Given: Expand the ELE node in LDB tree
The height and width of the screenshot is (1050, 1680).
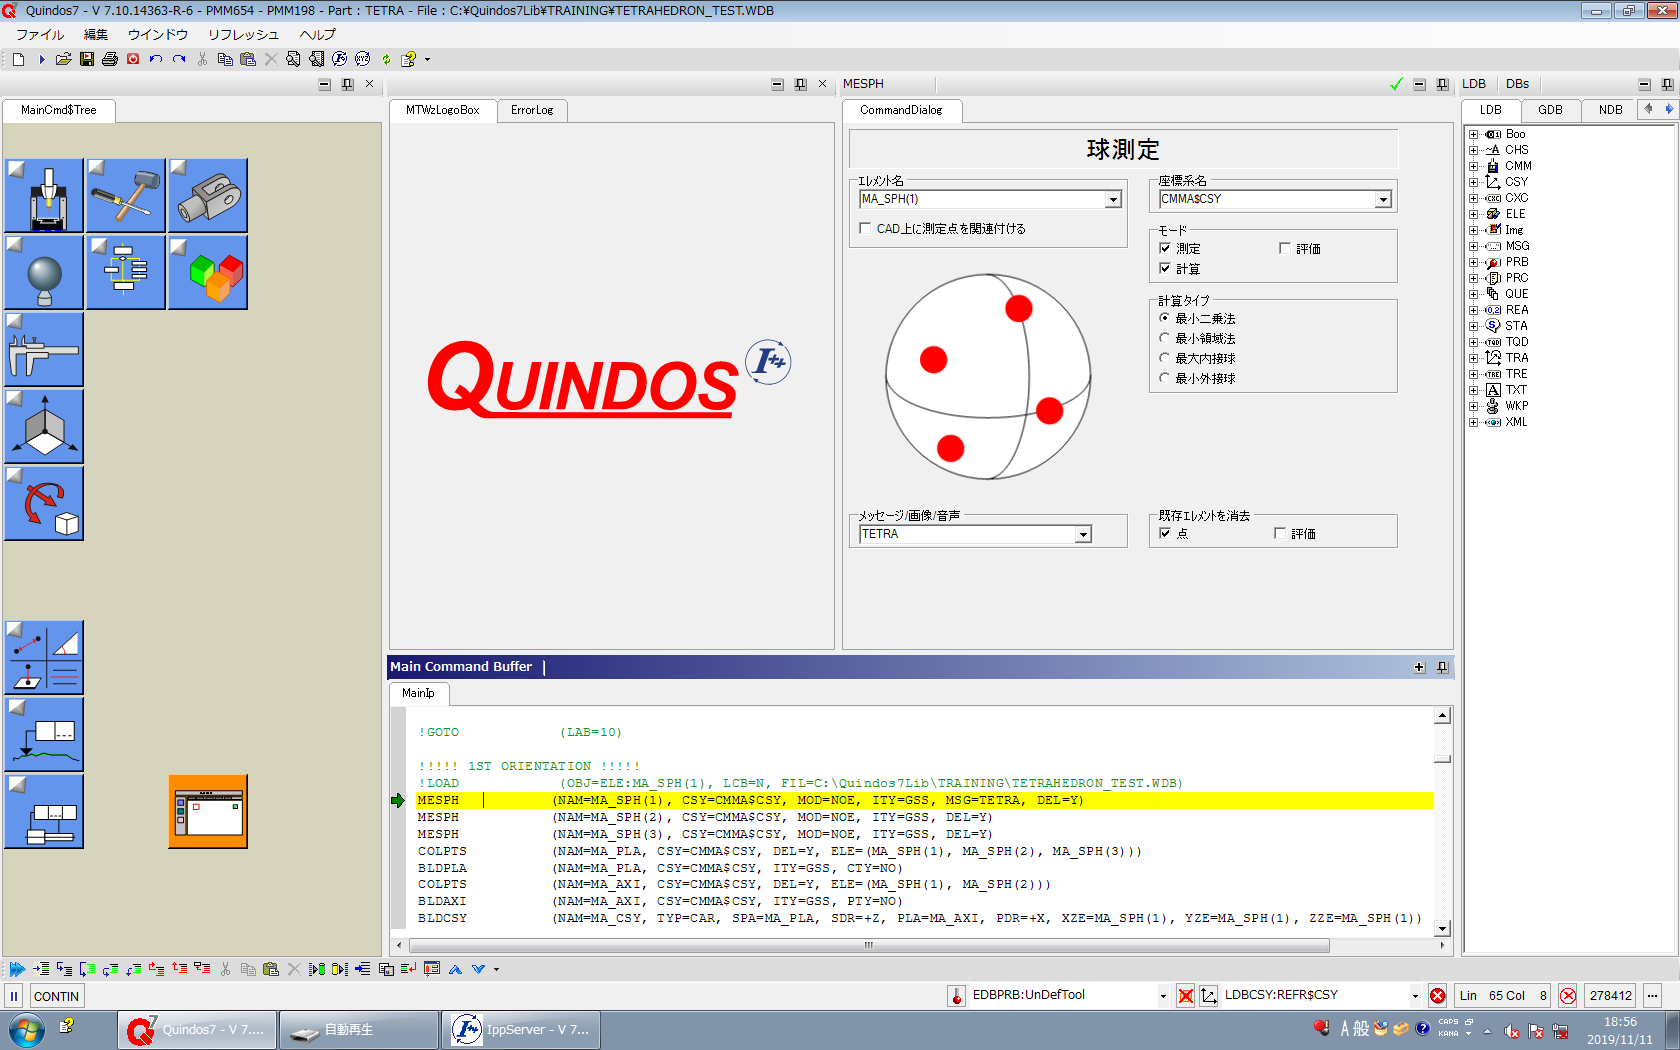Looking at the screenshot, I should [x=1473, y=214].
